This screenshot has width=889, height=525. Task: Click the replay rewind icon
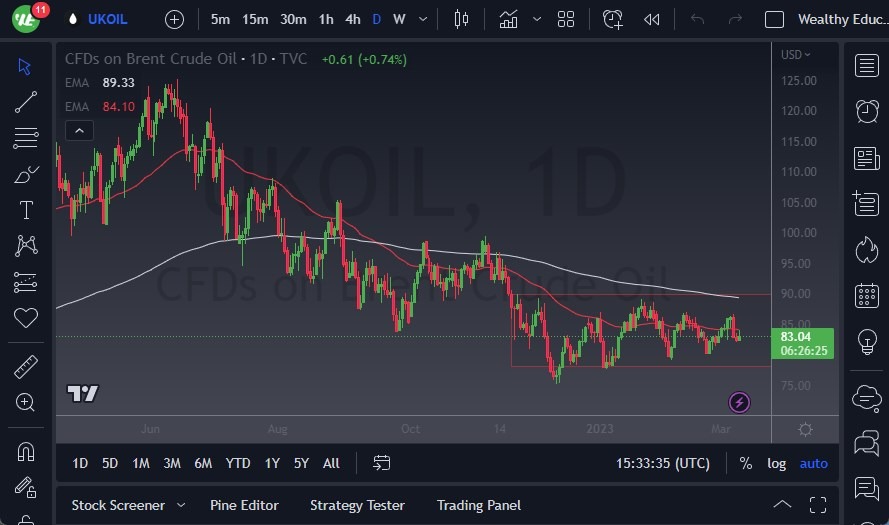click(x=652, y=19)
